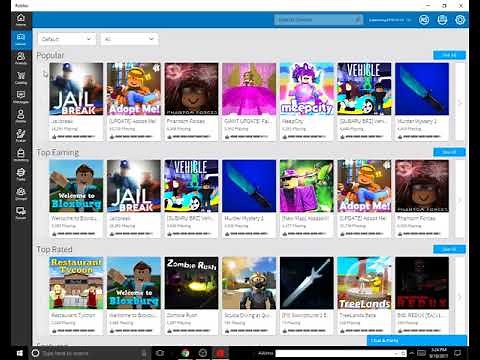Open the Catalog shopping cart icon

21,78
